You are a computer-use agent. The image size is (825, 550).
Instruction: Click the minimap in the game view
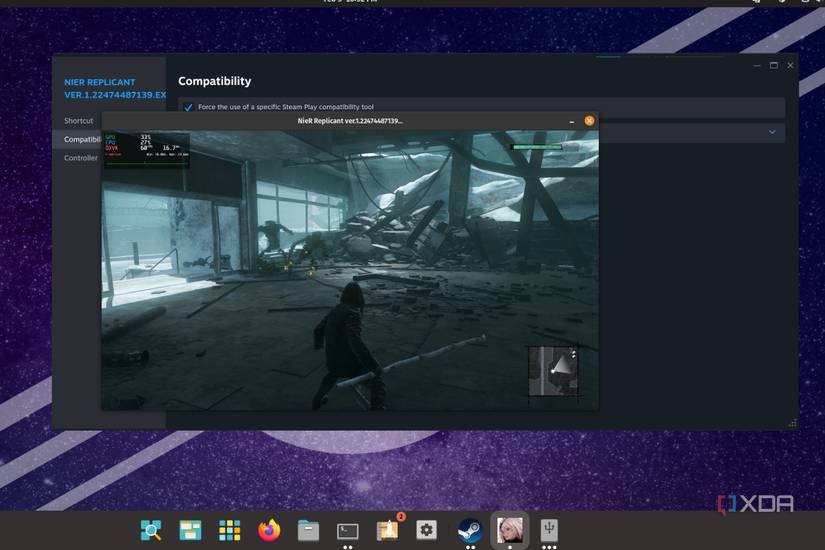point(554,371)
